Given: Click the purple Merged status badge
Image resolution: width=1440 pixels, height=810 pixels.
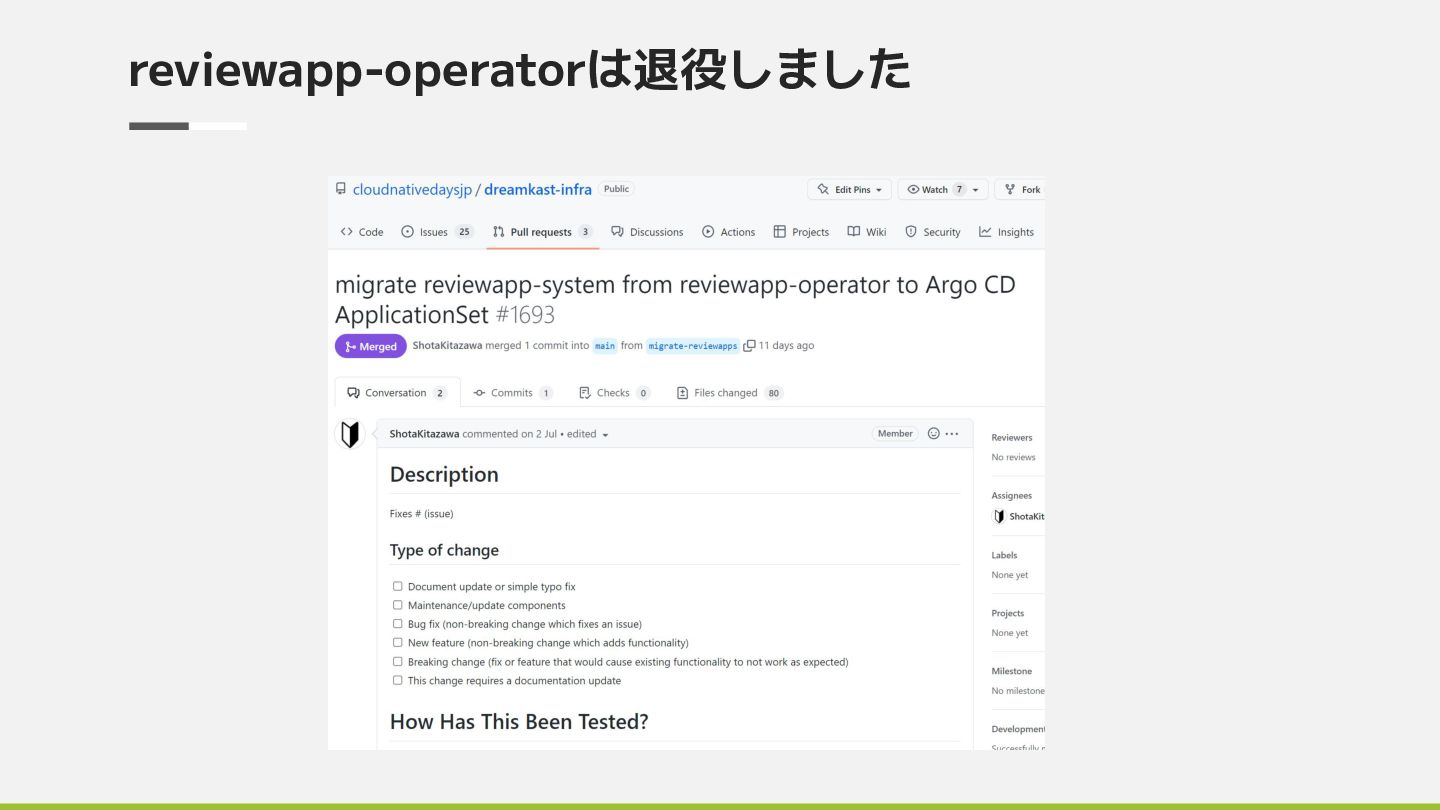Looking at the screenshot, I should (x=370, y=346).
